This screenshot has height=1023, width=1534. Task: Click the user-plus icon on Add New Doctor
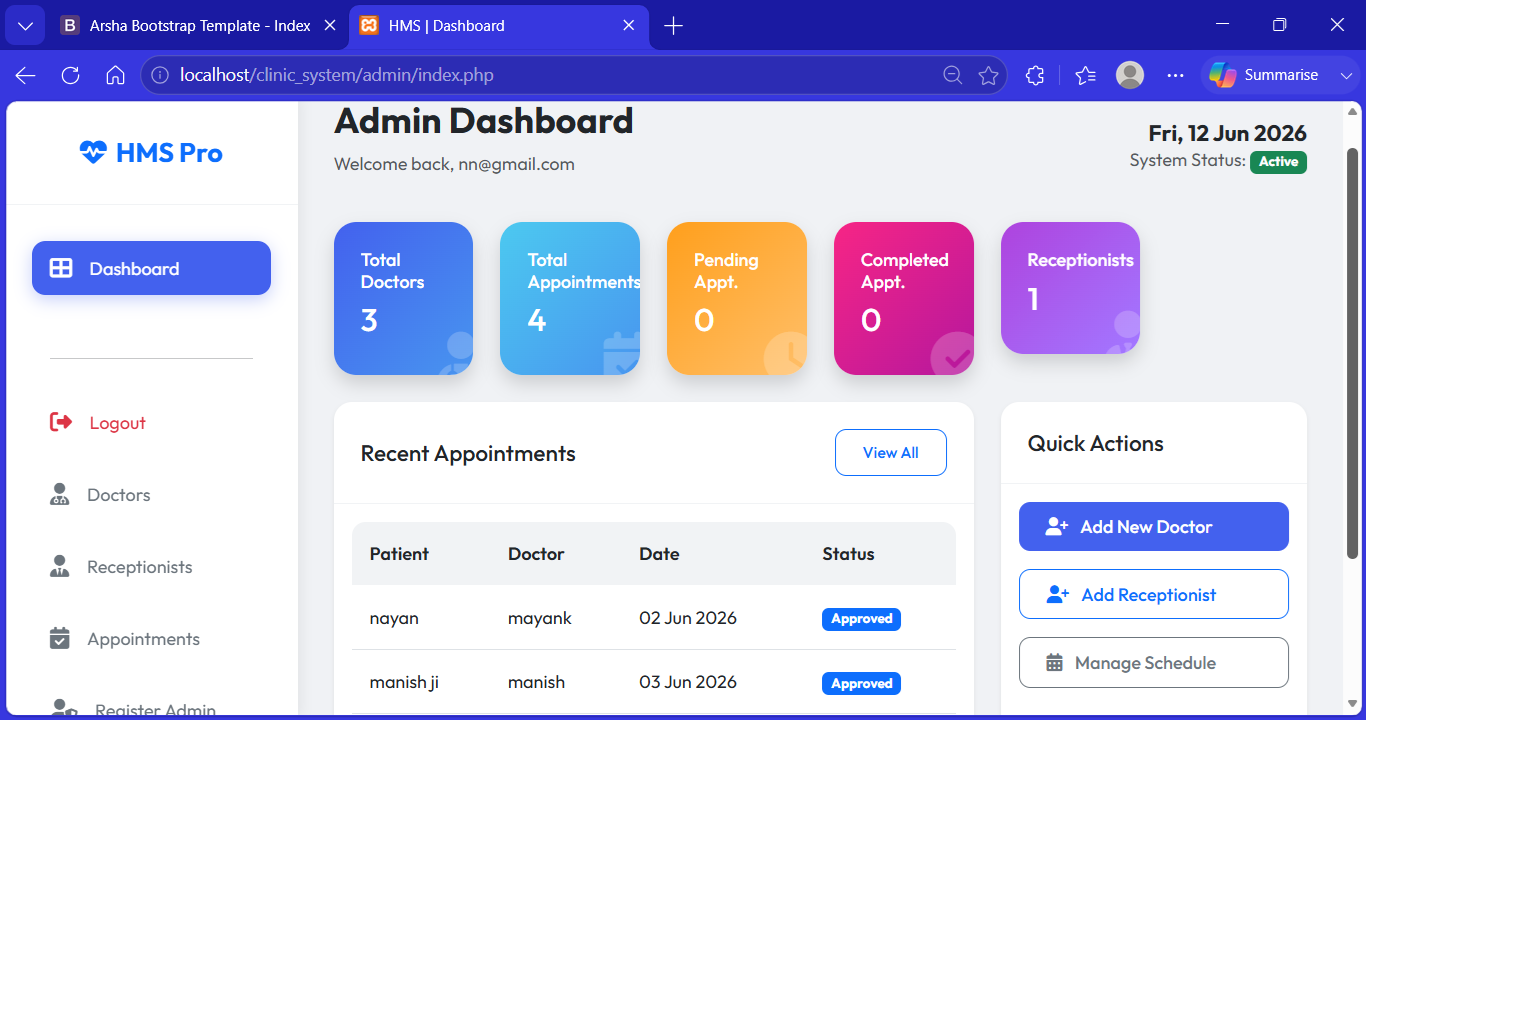click(x=1057, y=526)
